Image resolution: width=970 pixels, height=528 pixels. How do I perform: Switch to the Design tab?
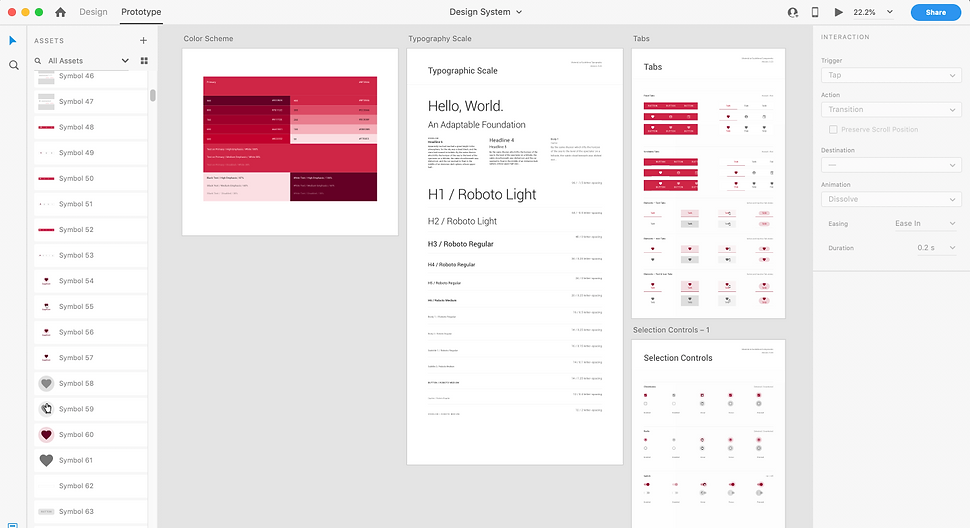tap(93, 12)
